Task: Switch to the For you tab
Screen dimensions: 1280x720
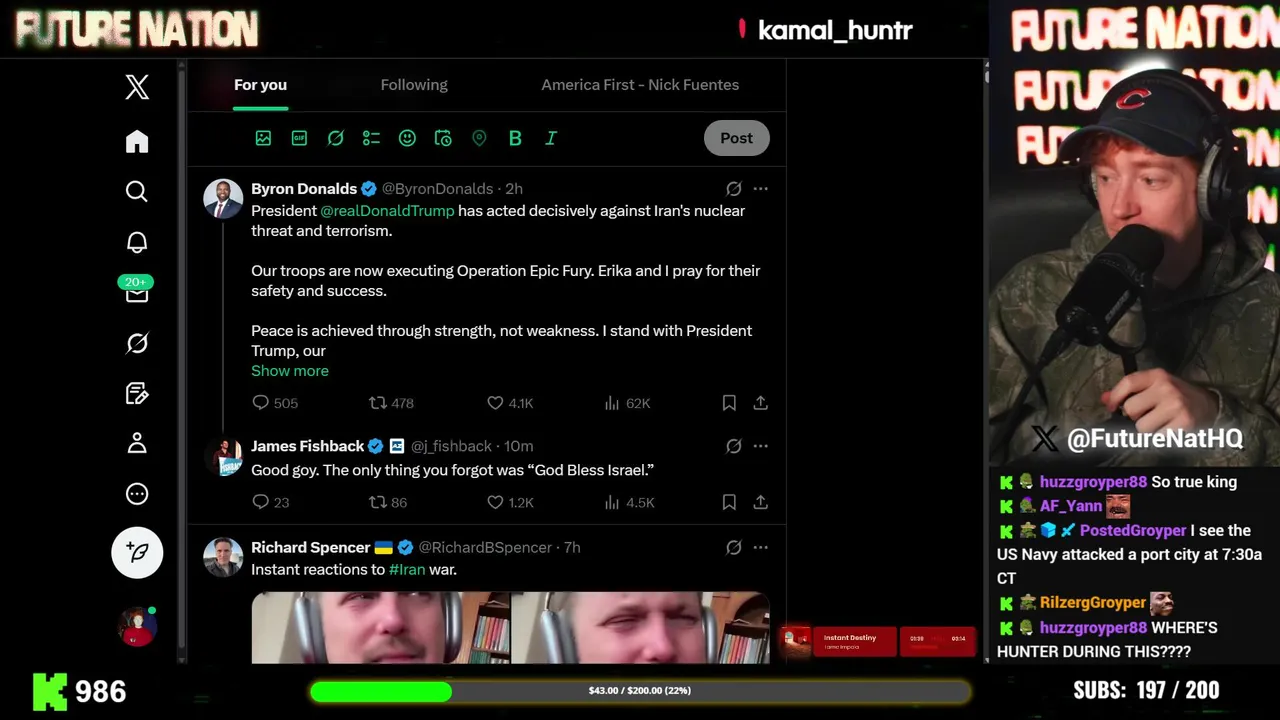Action: pos(260,85)
